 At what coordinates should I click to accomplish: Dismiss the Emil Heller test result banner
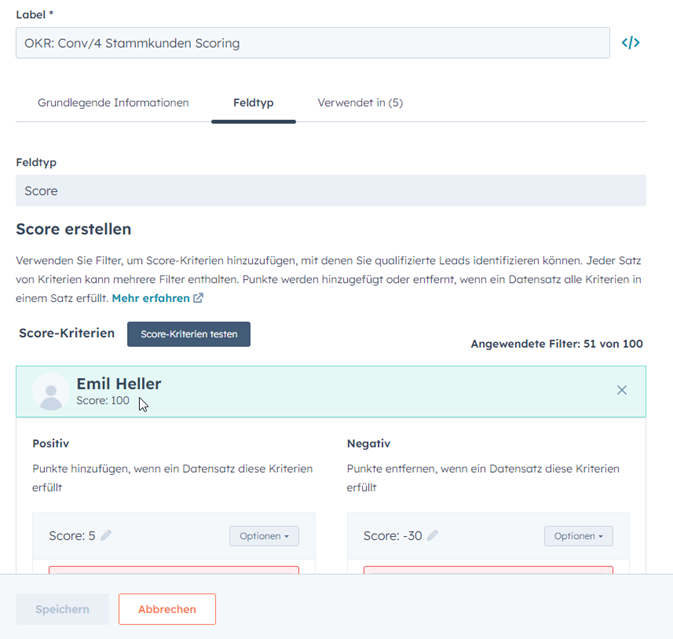coord(622,390)
